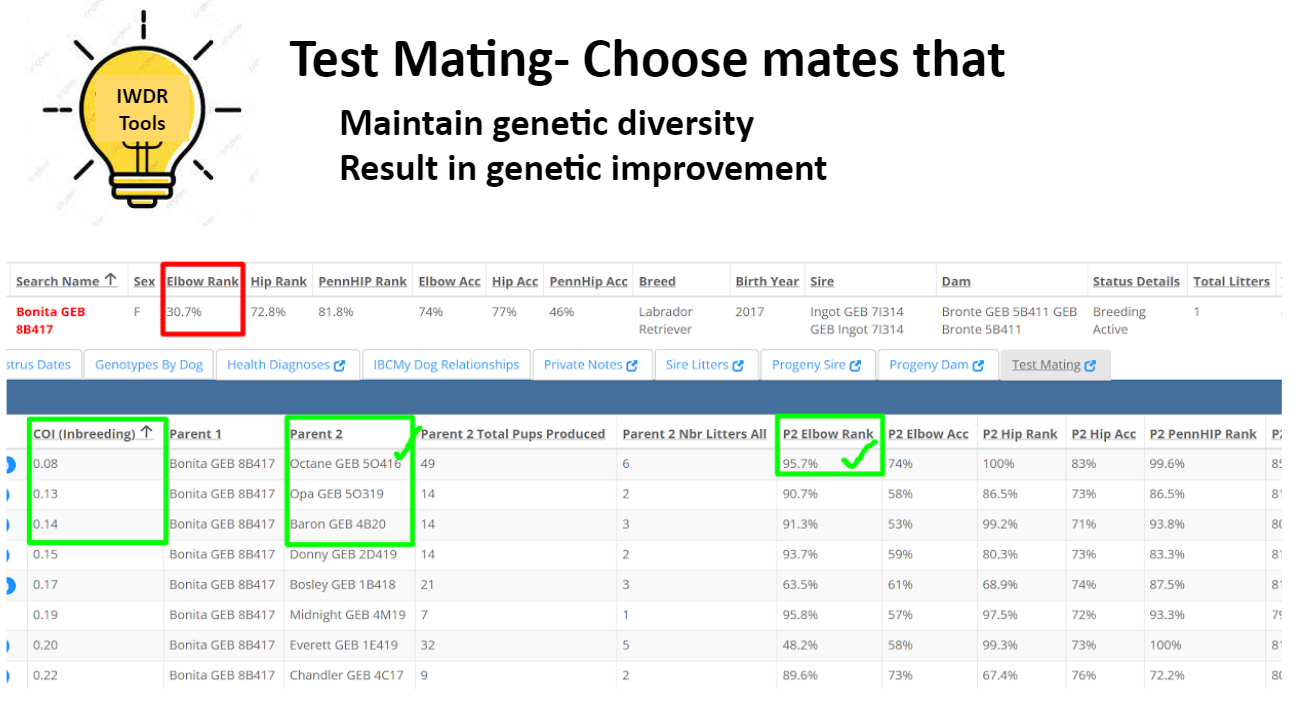Switch to Genotypes By Dog tab

[149, 365]
